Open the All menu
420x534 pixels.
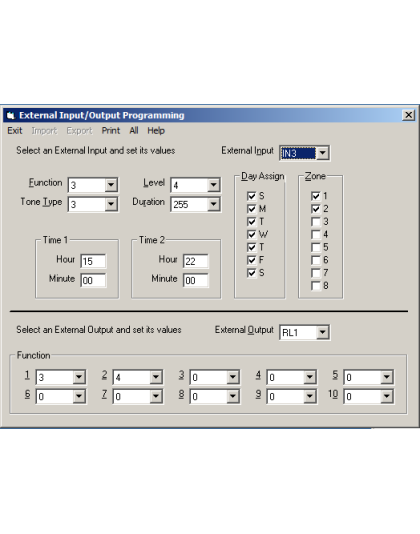134,130
